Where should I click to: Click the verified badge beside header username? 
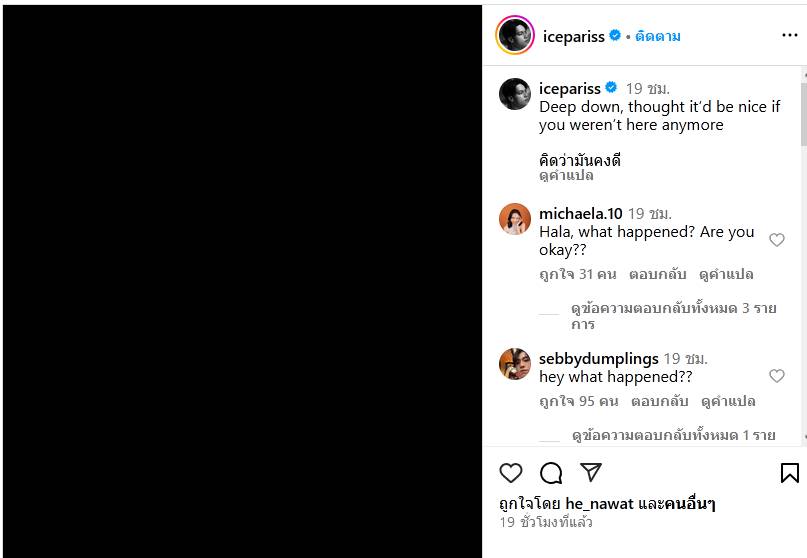click(615, 36)
